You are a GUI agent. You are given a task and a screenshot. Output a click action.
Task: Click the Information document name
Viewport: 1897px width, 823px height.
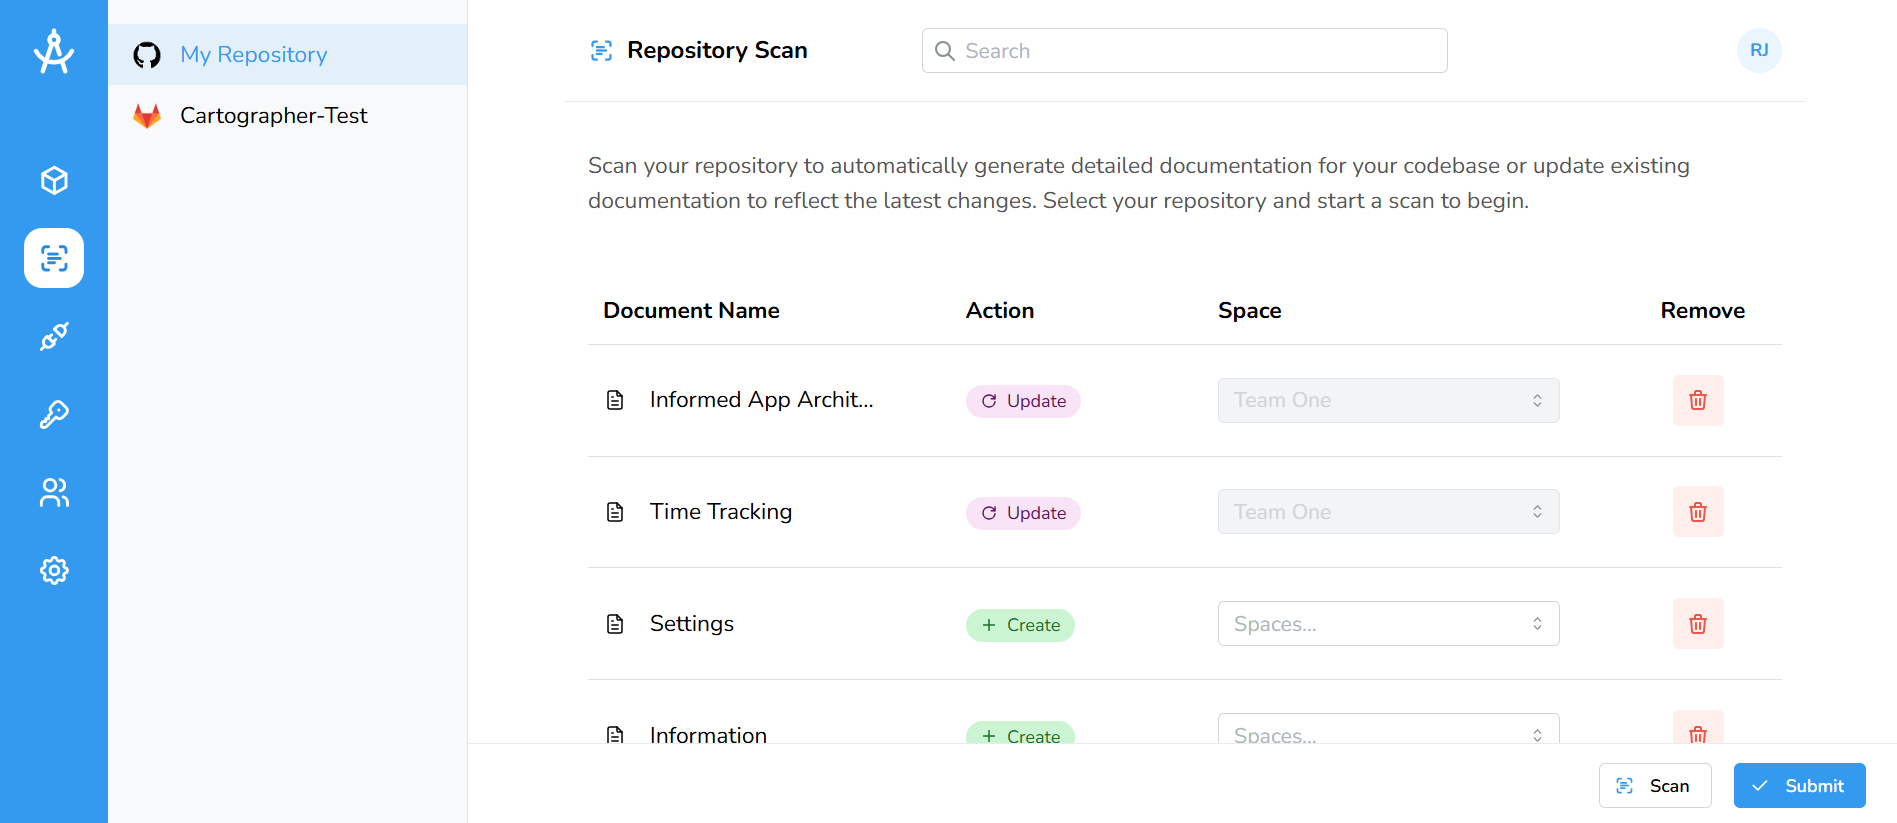[708, 734]
